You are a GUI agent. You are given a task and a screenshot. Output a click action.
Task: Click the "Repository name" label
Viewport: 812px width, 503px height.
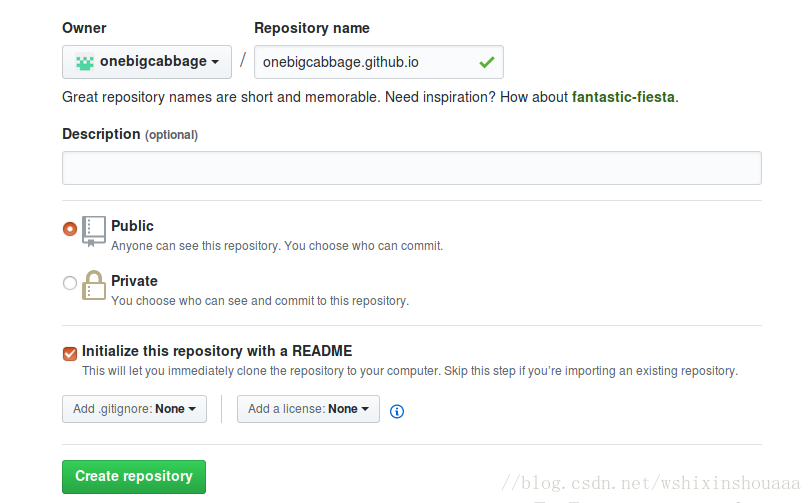(x=312, y=28)
